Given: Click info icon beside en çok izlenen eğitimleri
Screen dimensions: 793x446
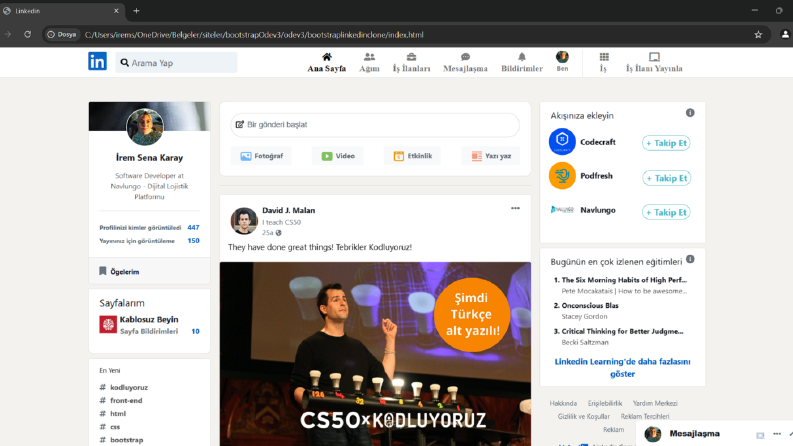Looking at the screenshot, I should [x=690, y=259].
